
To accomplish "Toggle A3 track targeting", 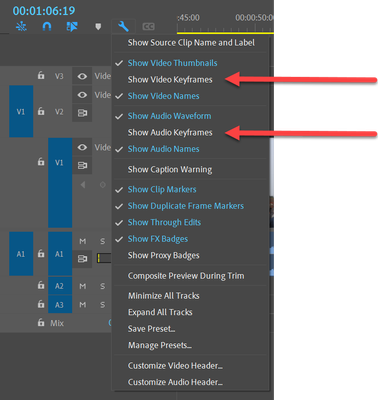I will pos(60,305).
